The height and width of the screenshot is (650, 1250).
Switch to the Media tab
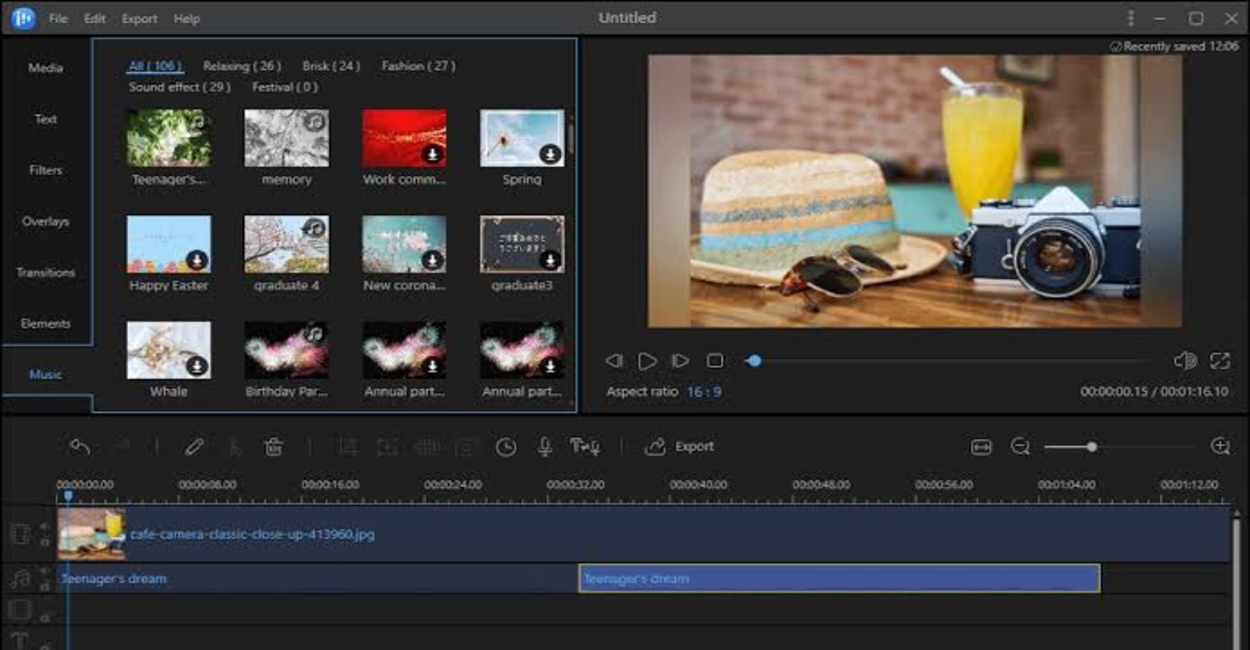click(x=46, y=68)
